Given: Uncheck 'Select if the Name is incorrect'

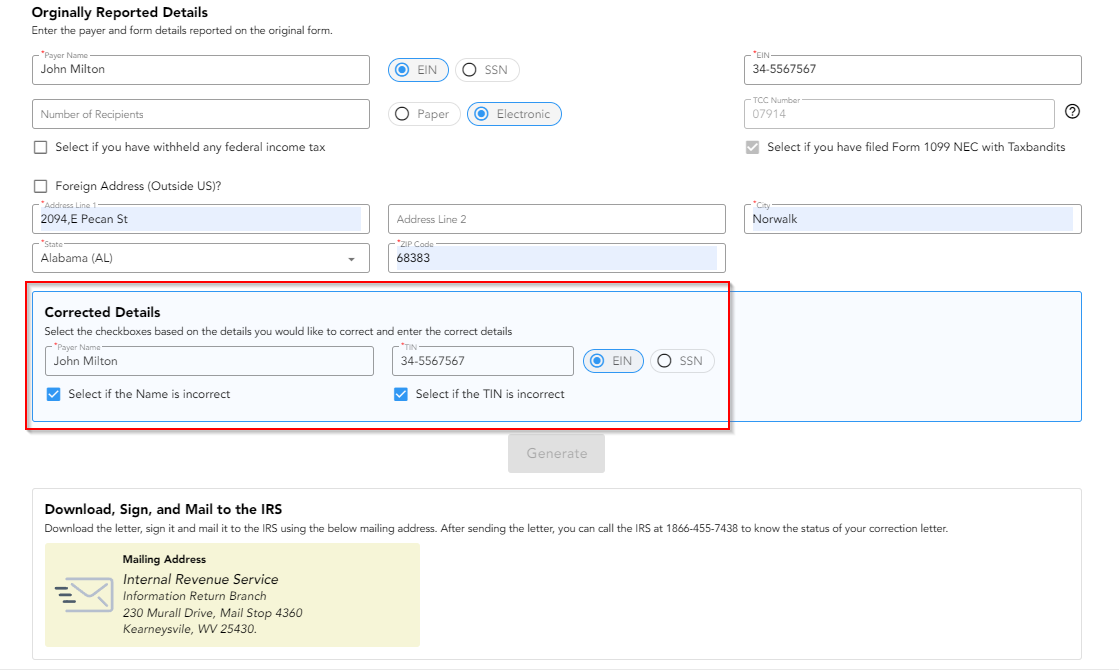Looking at the screenshot, I should tap(53, 394).
